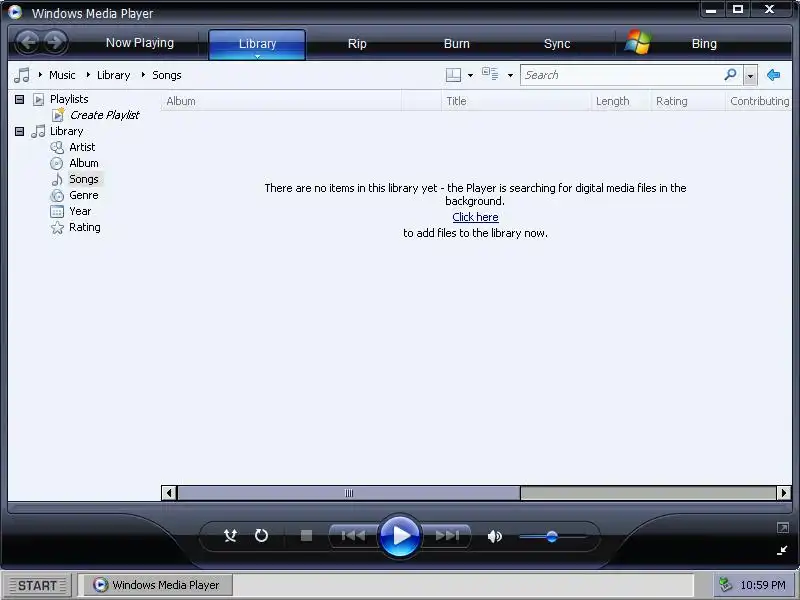
Task: Click the scrollbar right arrow
Action: [784, 493]
